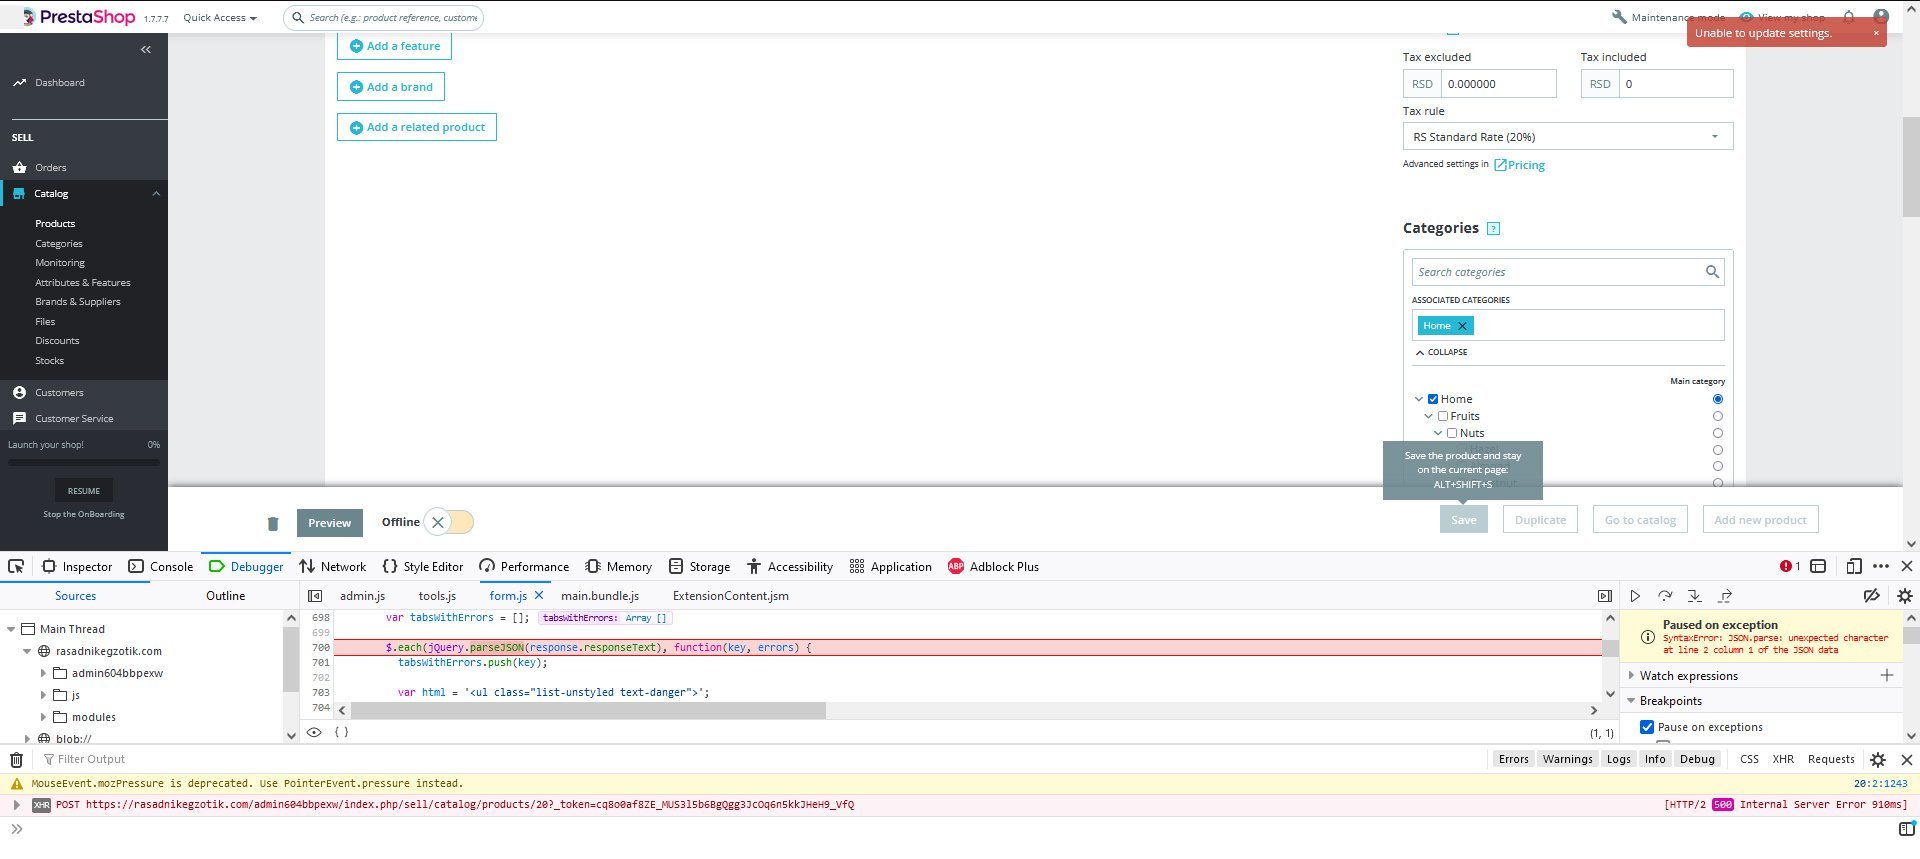Viewport: 1920px width, 859px height.
Task: Step out using the debugger toolbar
Action: click(1725, 596)
